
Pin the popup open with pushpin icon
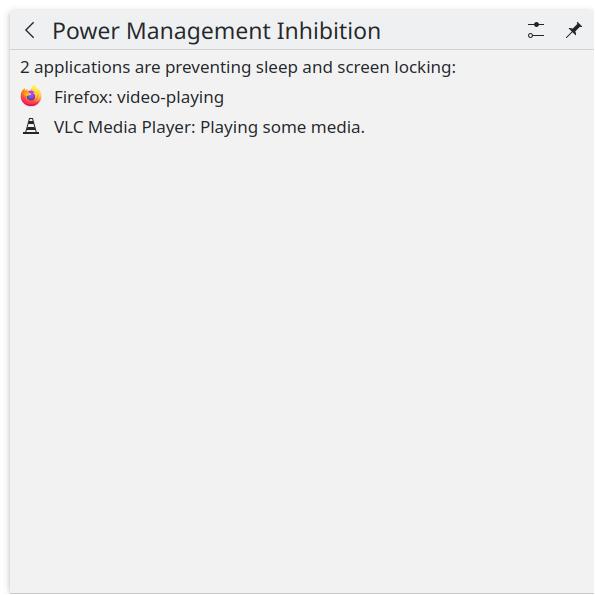coord(574,30)
